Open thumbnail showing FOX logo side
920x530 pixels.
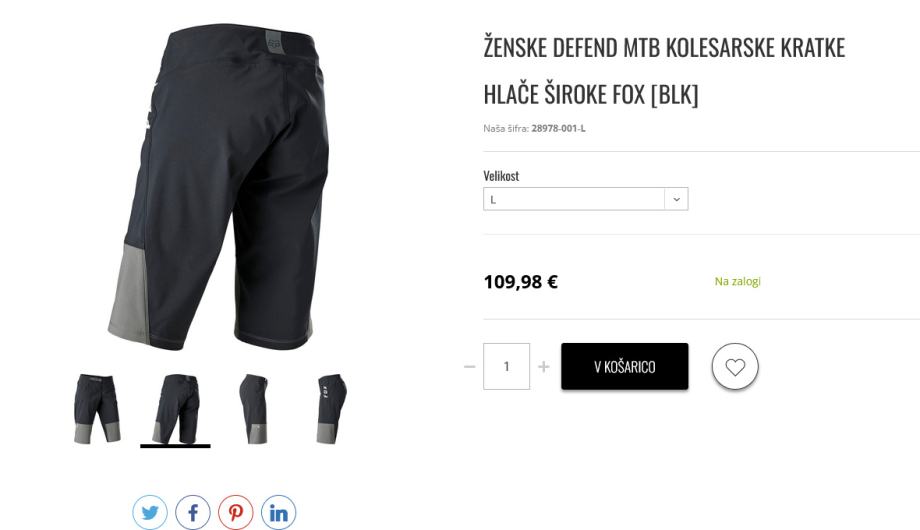point(332,409)
